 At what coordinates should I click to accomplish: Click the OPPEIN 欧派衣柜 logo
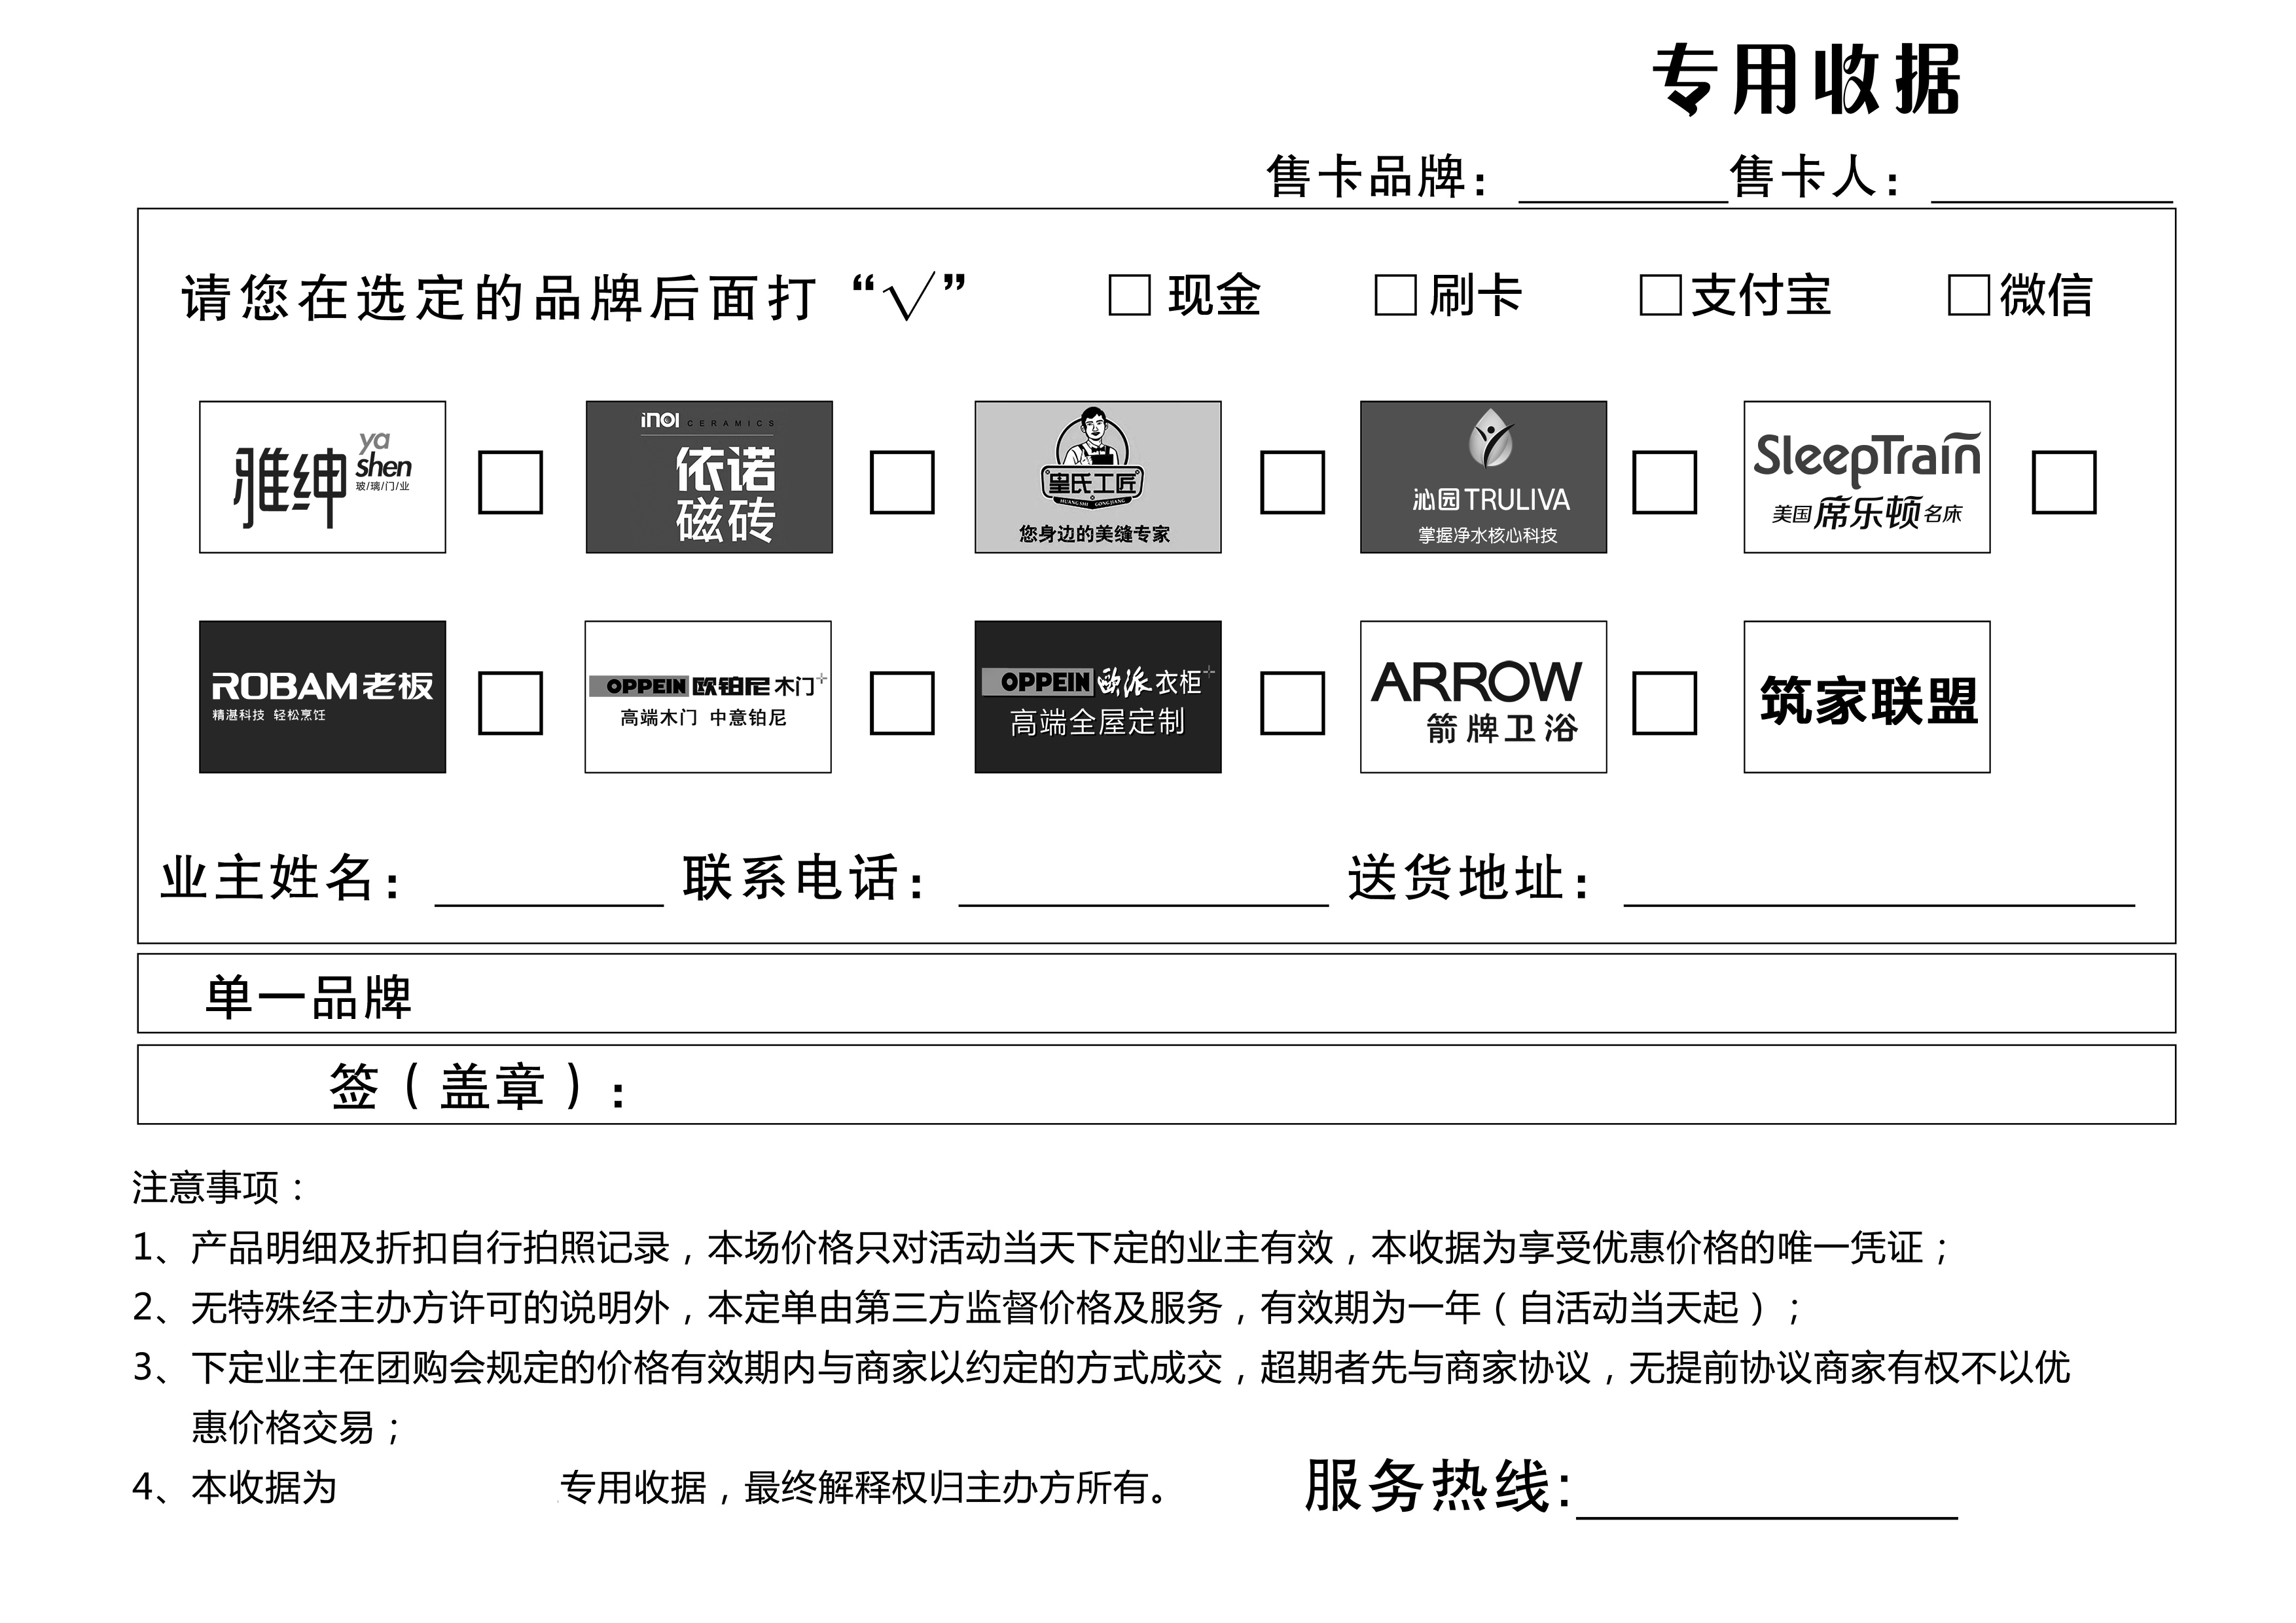(1098, 697)
